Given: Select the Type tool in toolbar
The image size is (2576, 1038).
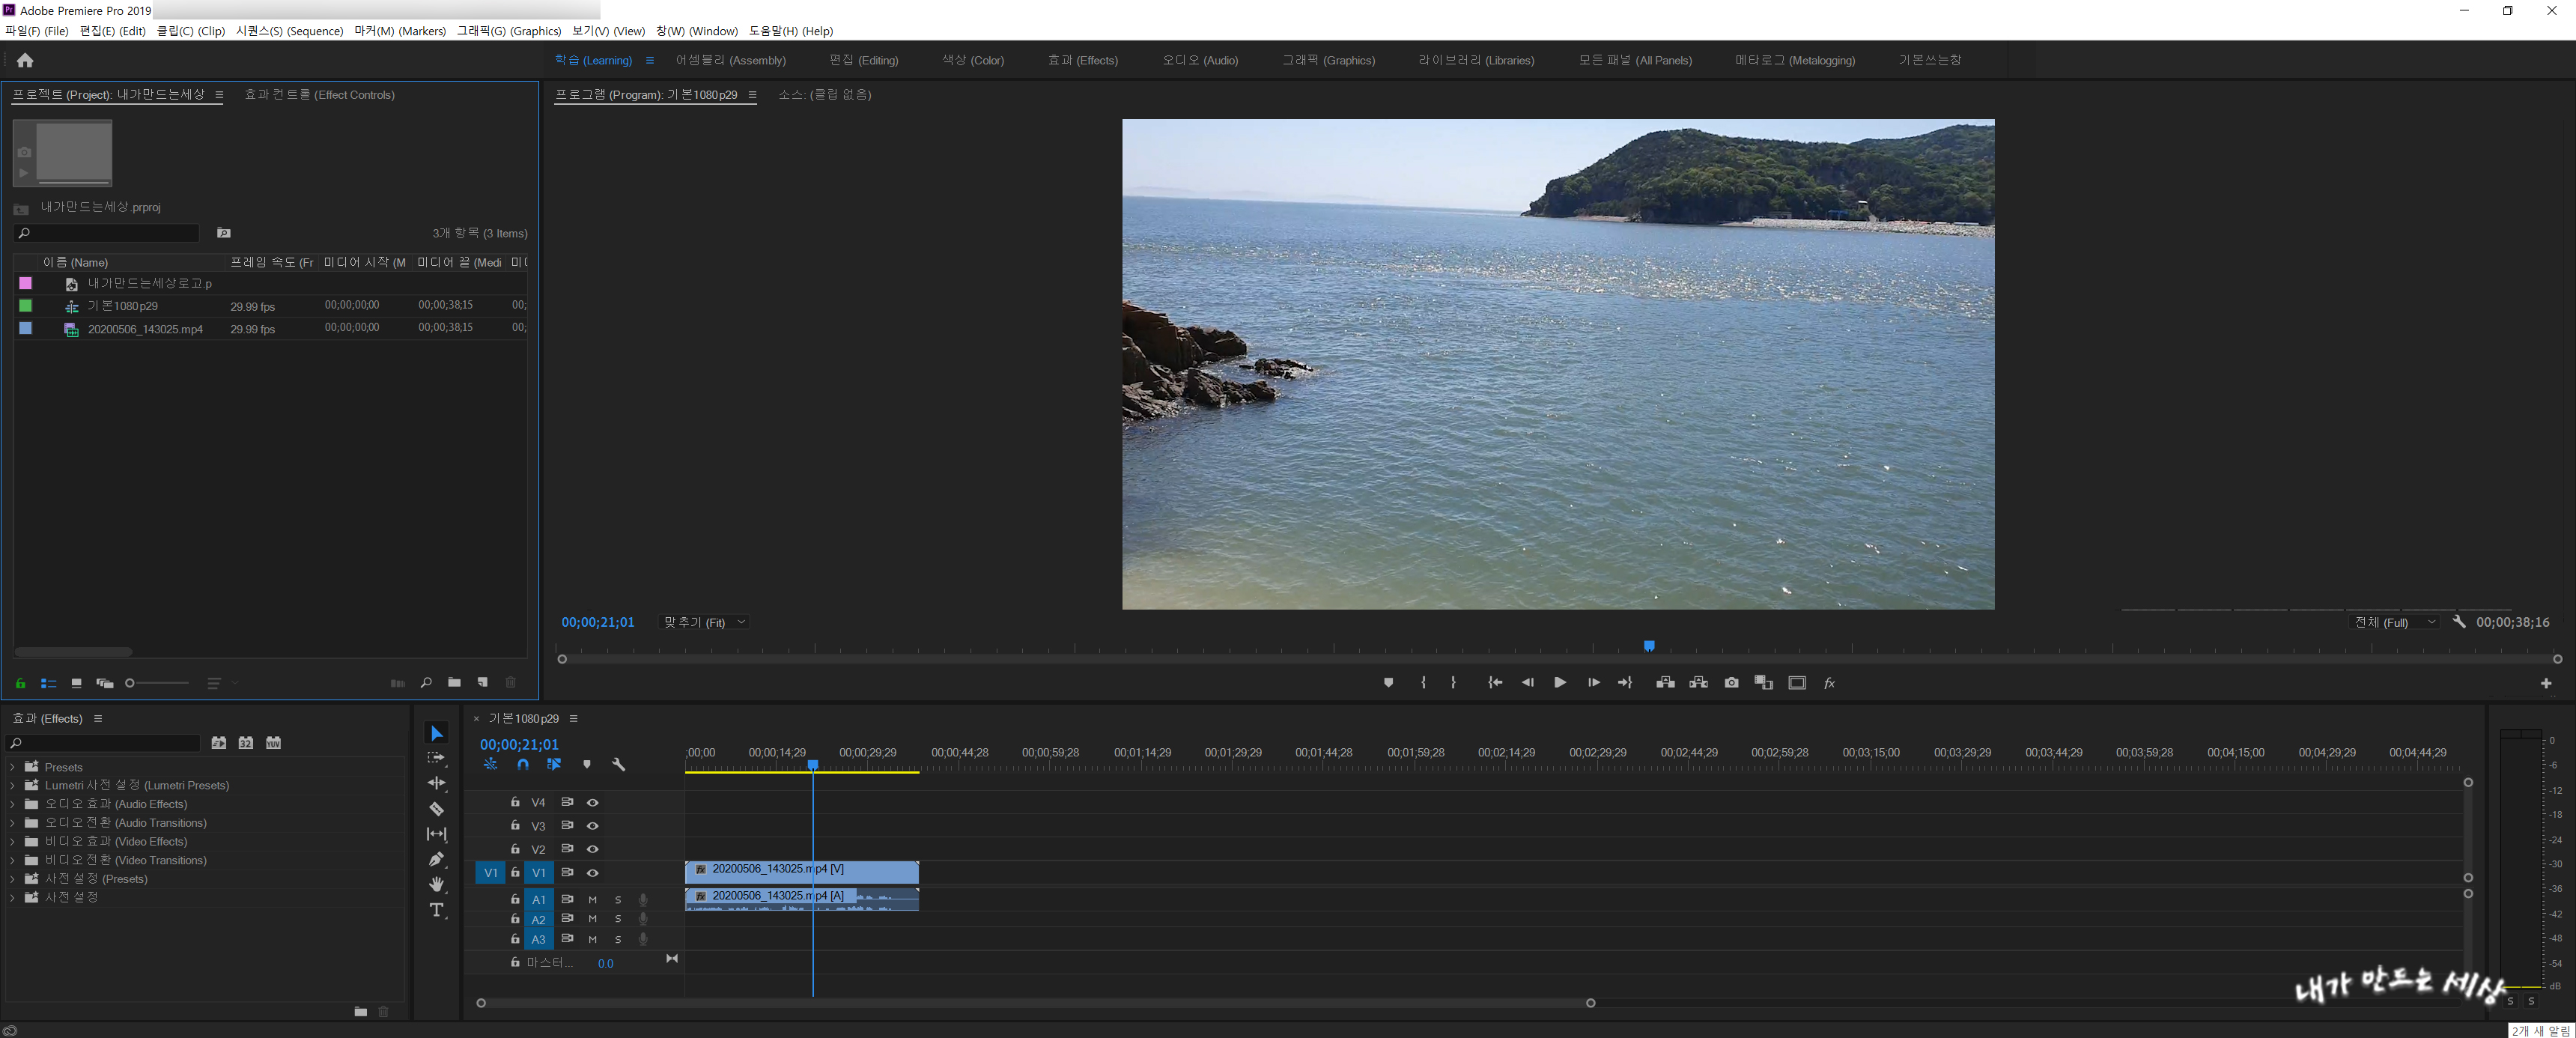Looking at the screenshot, I should (x=436, y=910).
